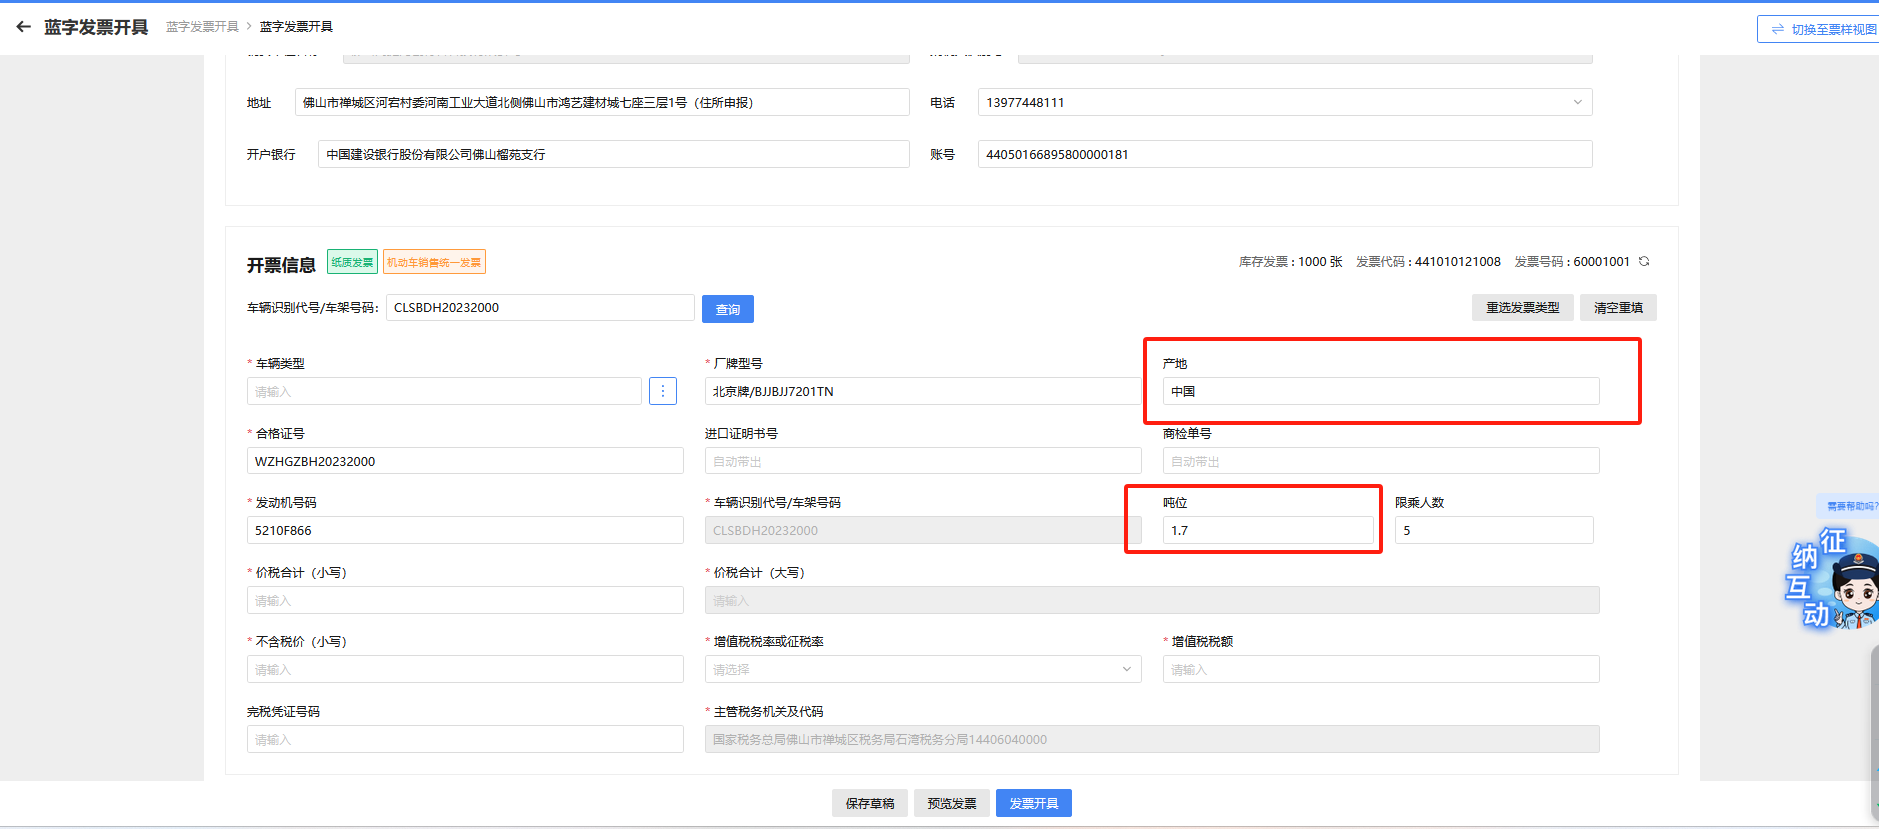
Task: Click the refresh icon after 发票号码
Action: pyautogui.click(x=1644, y=262)
